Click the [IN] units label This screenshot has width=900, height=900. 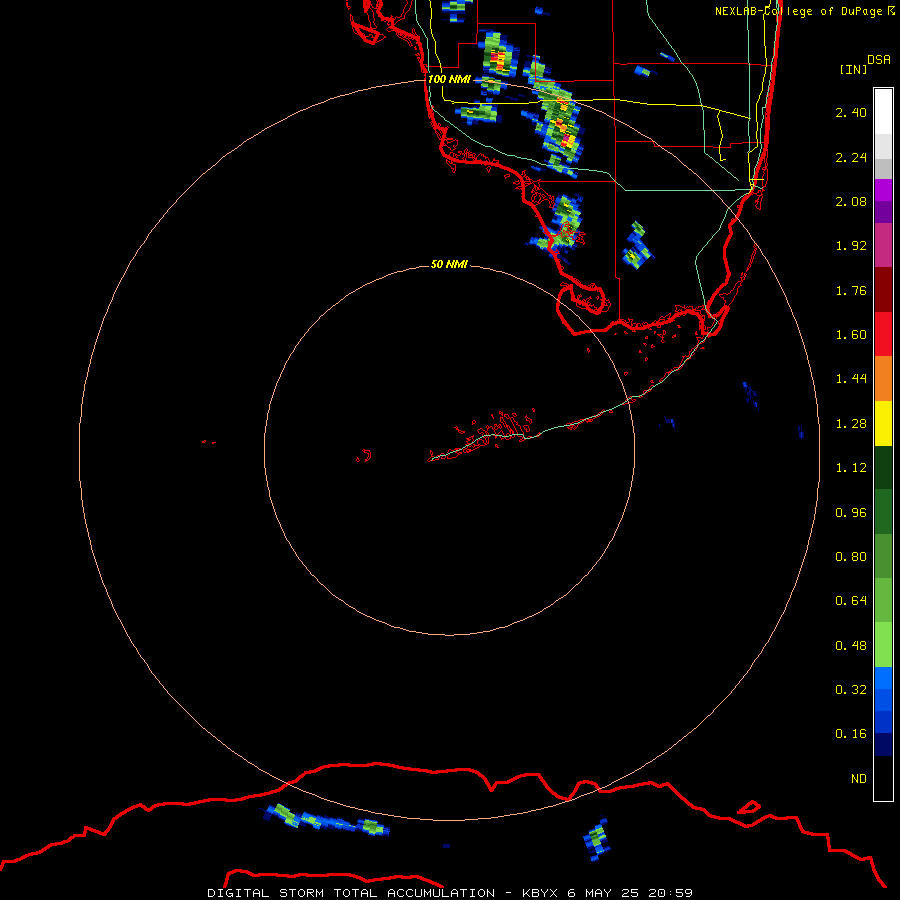point(853,69)
